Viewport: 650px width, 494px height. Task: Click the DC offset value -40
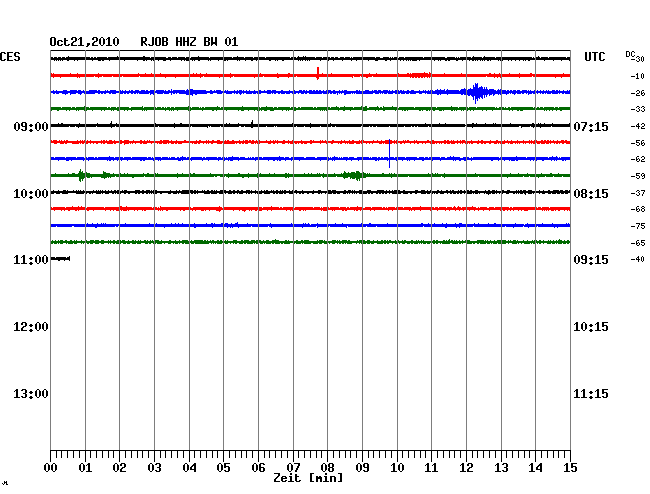(638, 259)
